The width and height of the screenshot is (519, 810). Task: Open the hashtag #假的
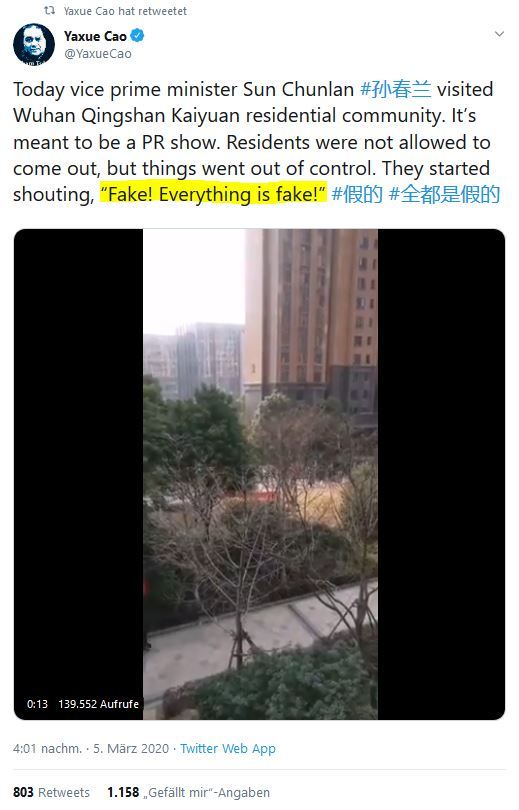[x=357, y=195]
